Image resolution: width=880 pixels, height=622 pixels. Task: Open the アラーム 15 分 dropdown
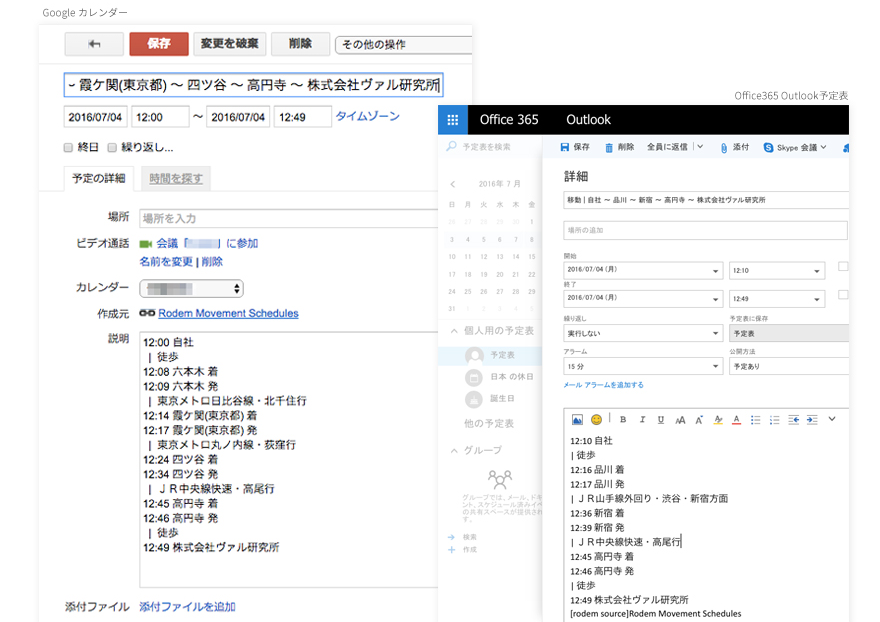[x=643, y=366]
